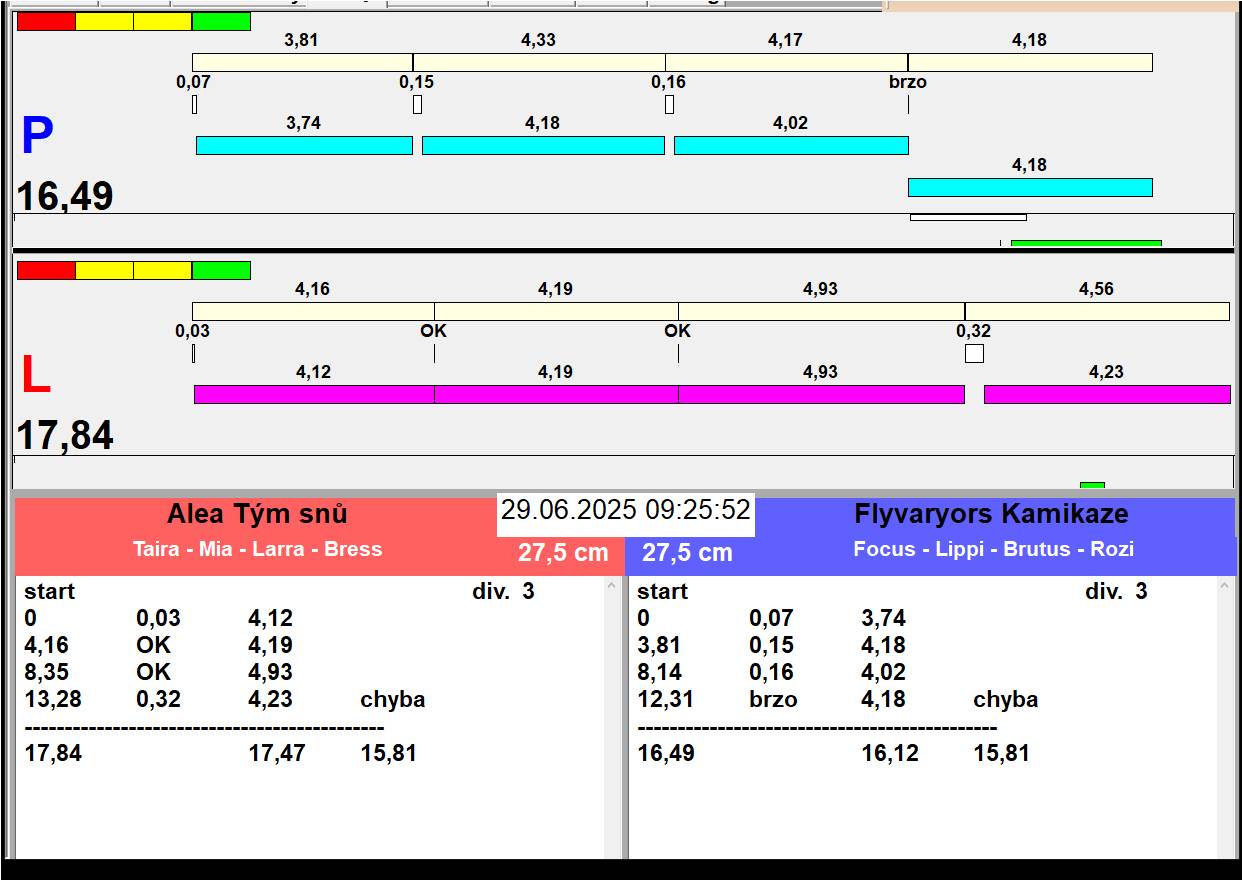
Task: Select the Alea Tým snů team header
Action: point(257,514)
